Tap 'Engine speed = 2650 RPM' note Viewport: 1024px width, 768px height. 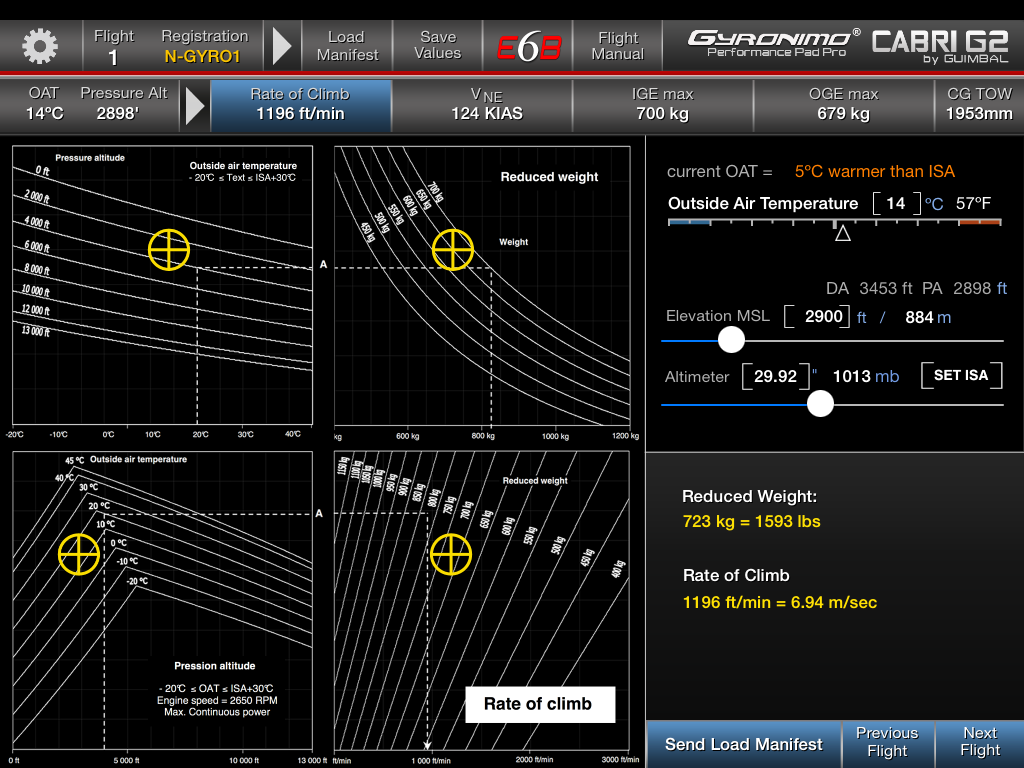tap(217, 700)
